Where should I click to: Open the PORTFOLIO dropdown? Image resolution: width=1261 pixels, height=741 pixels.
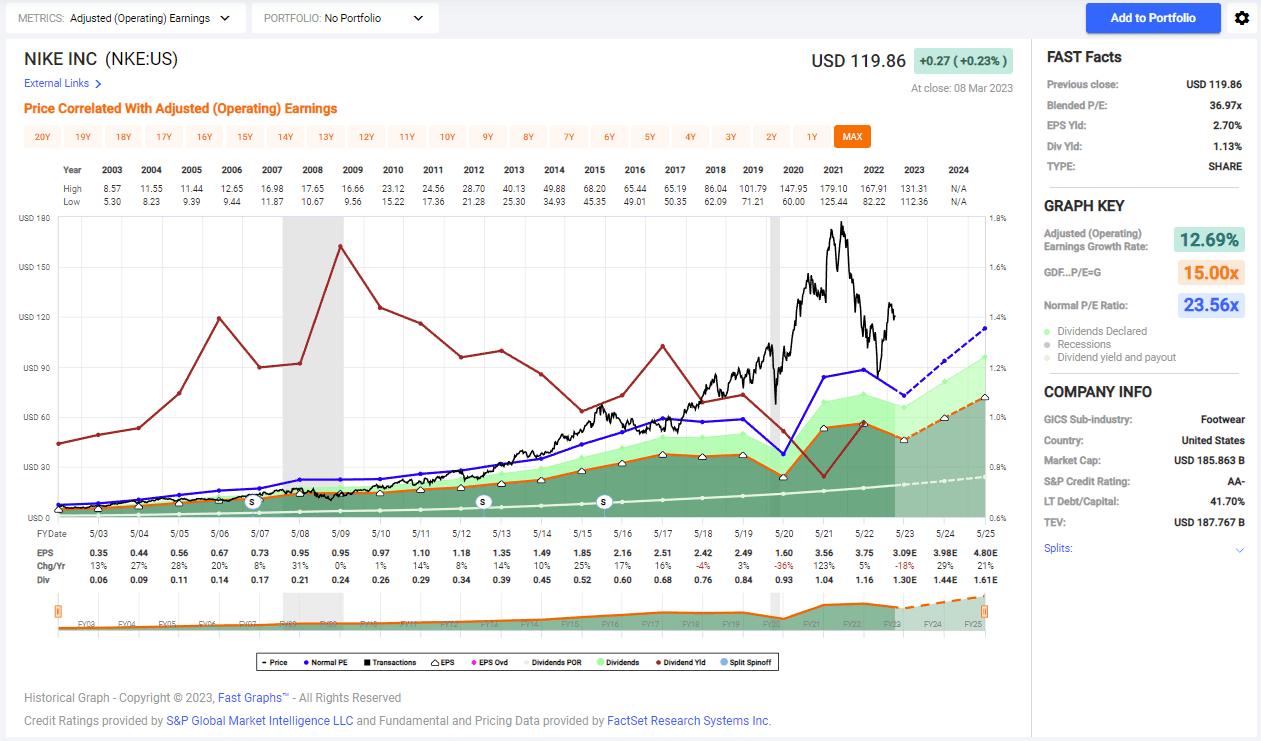(x=345, y=18)
